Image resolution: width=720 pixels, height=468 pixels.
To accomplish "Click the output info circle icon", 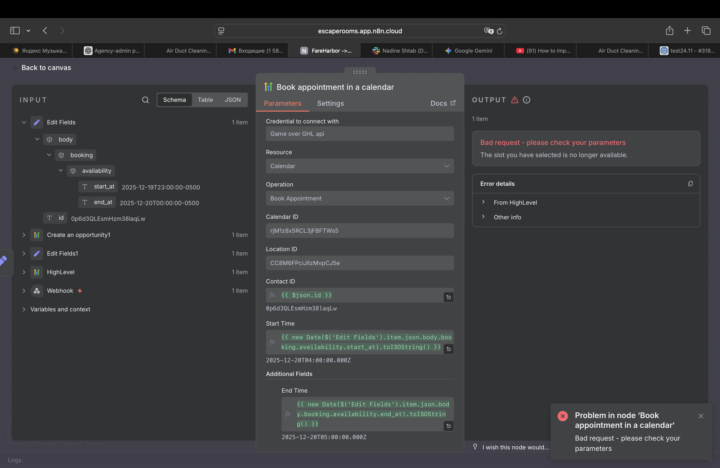I will point(527,100).
